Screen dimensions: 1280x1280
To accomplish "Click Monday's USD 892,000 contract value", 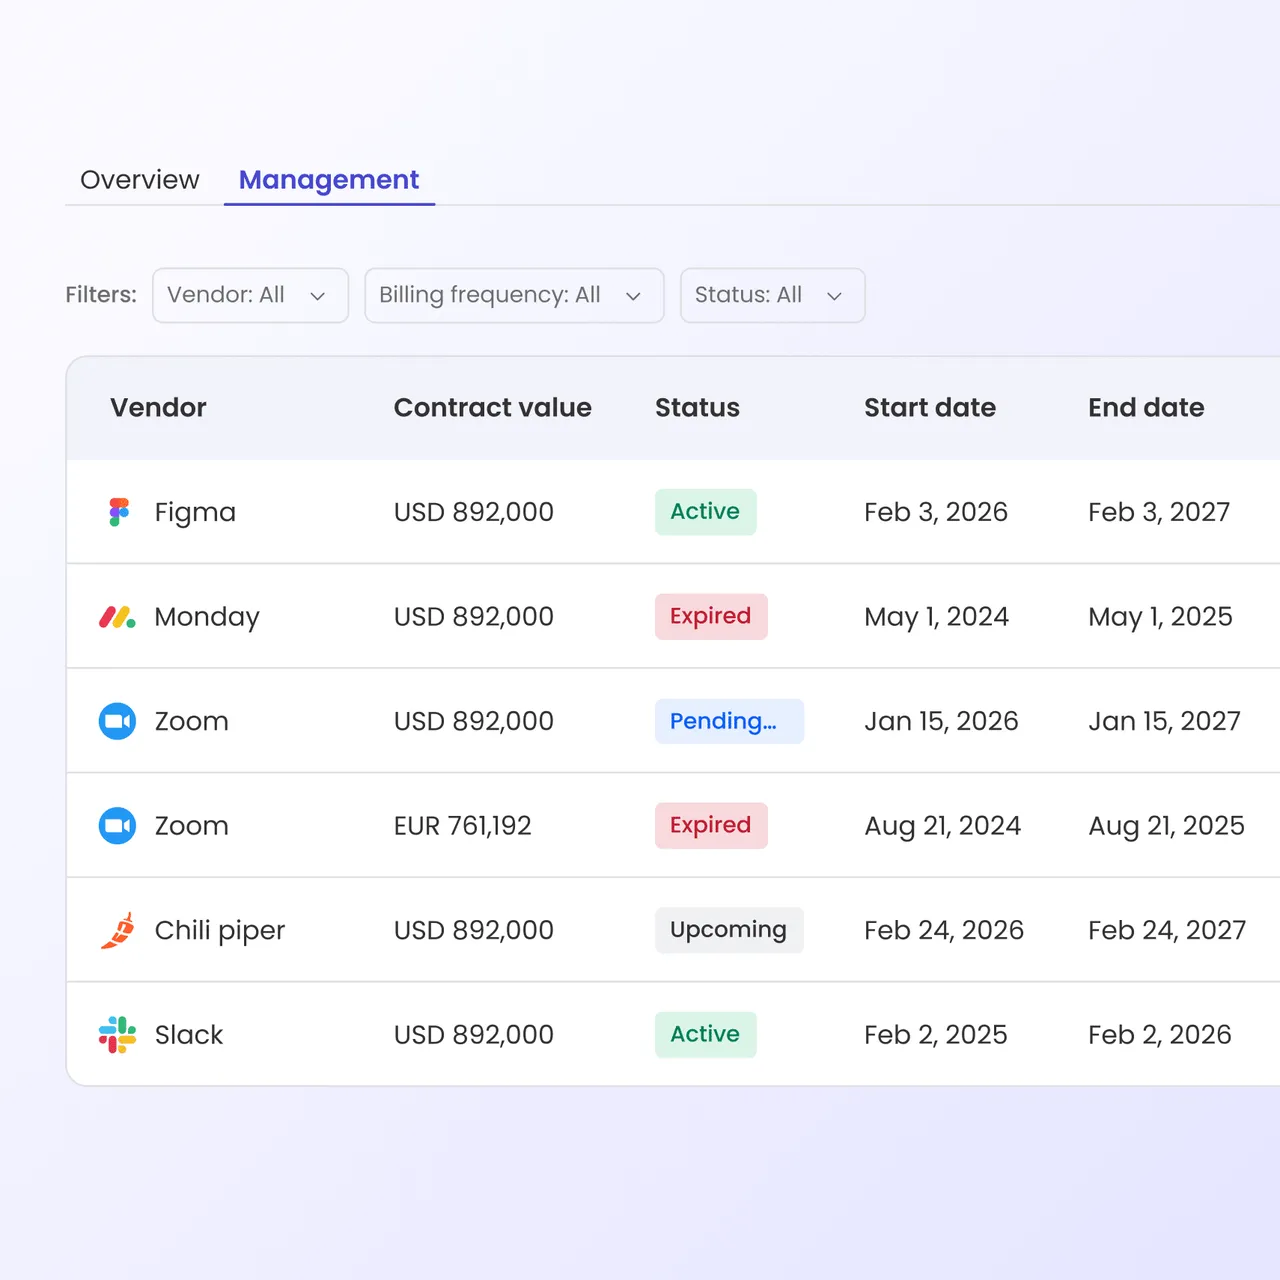I will (474, 617).
